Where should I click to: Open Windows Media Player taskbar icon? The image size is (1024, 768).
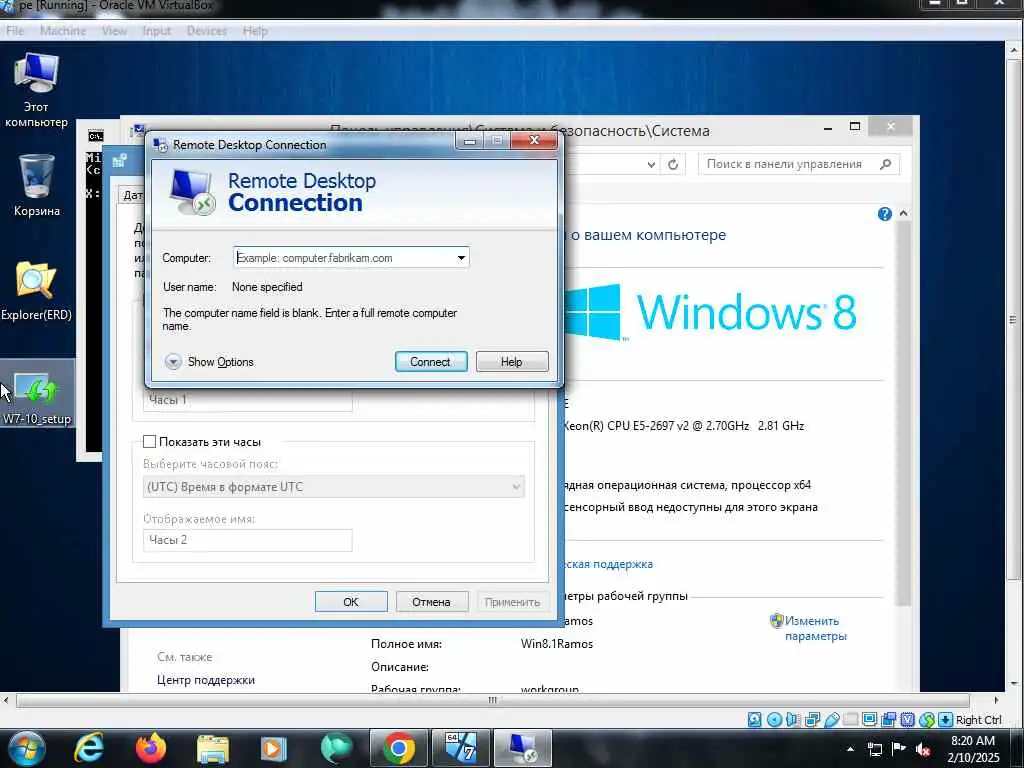pyautogui.click(x=274, y=748)
